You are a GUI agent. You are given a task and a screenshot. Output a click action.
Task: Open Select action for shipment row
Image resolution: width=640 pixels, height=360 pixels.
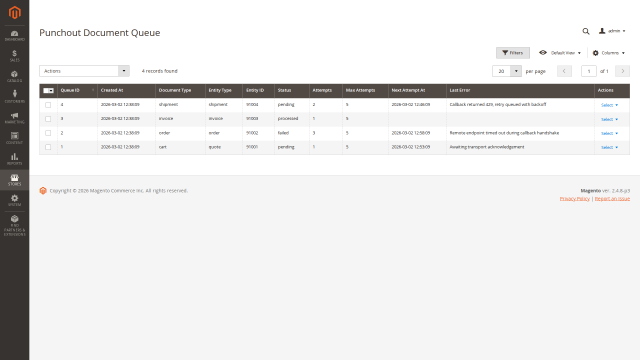point(609,105)
